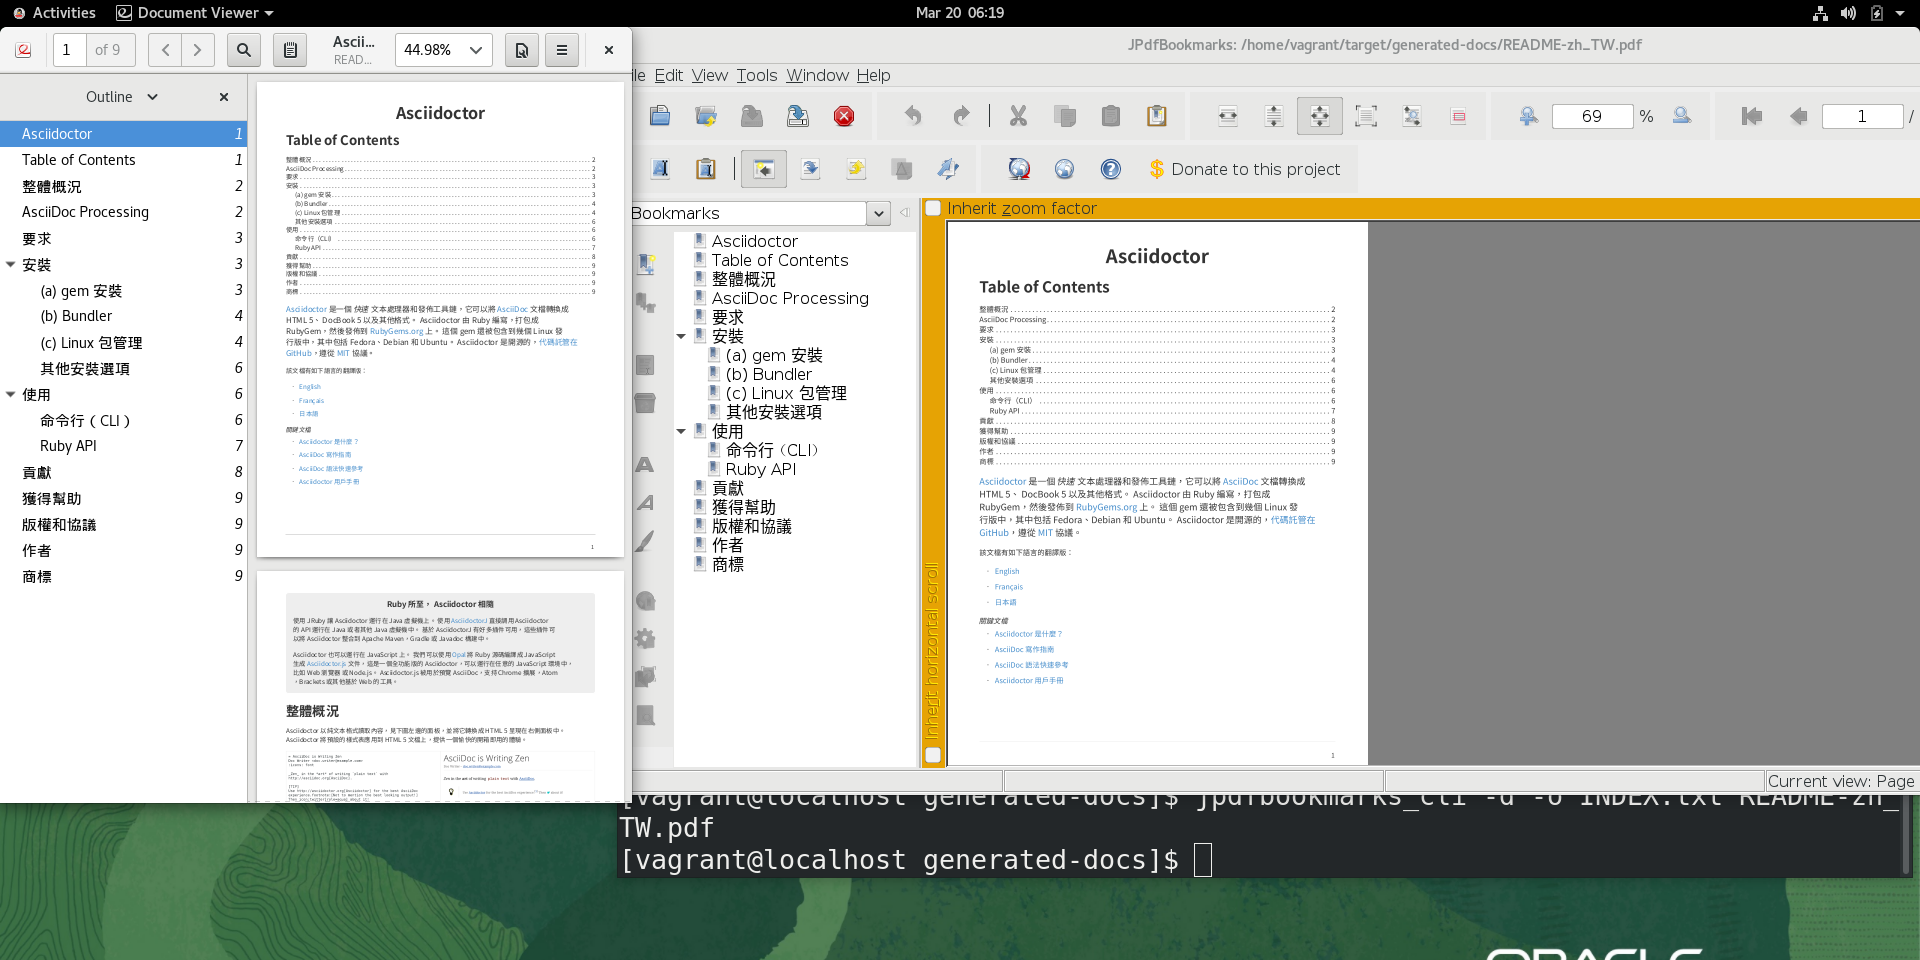This screenshot has height=960, width=1920.
Task: Click the open file icon in JPdfBookmarks
Action: tap(660, 116)
